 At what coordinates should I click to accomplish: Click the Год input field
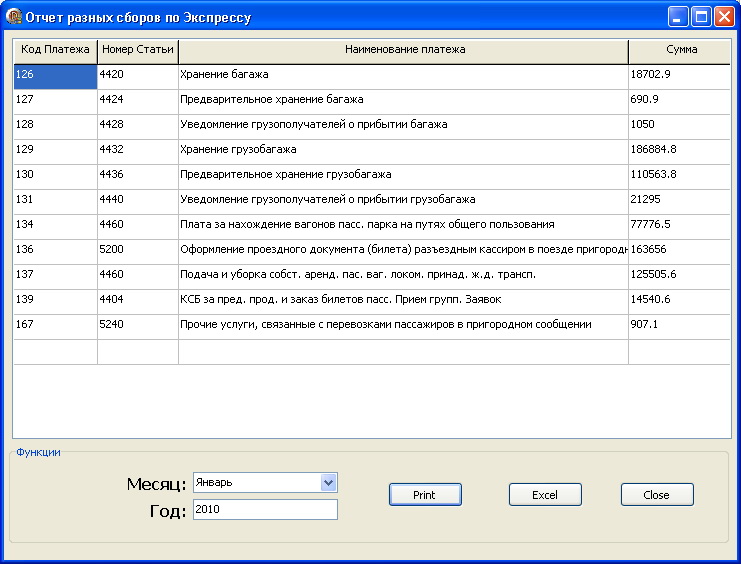(265, 509)
